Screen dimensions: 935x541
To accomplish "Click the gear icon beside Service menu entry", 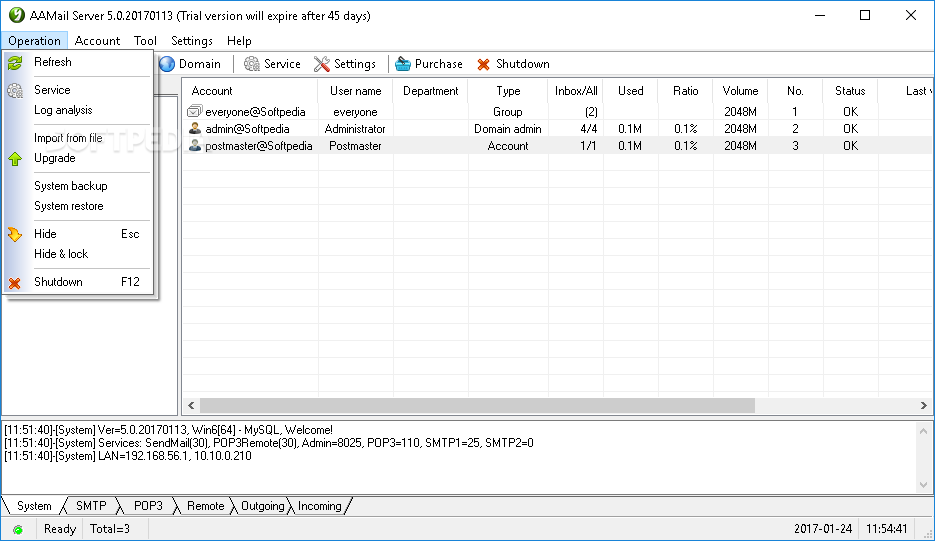I will [x=15, y=90].
